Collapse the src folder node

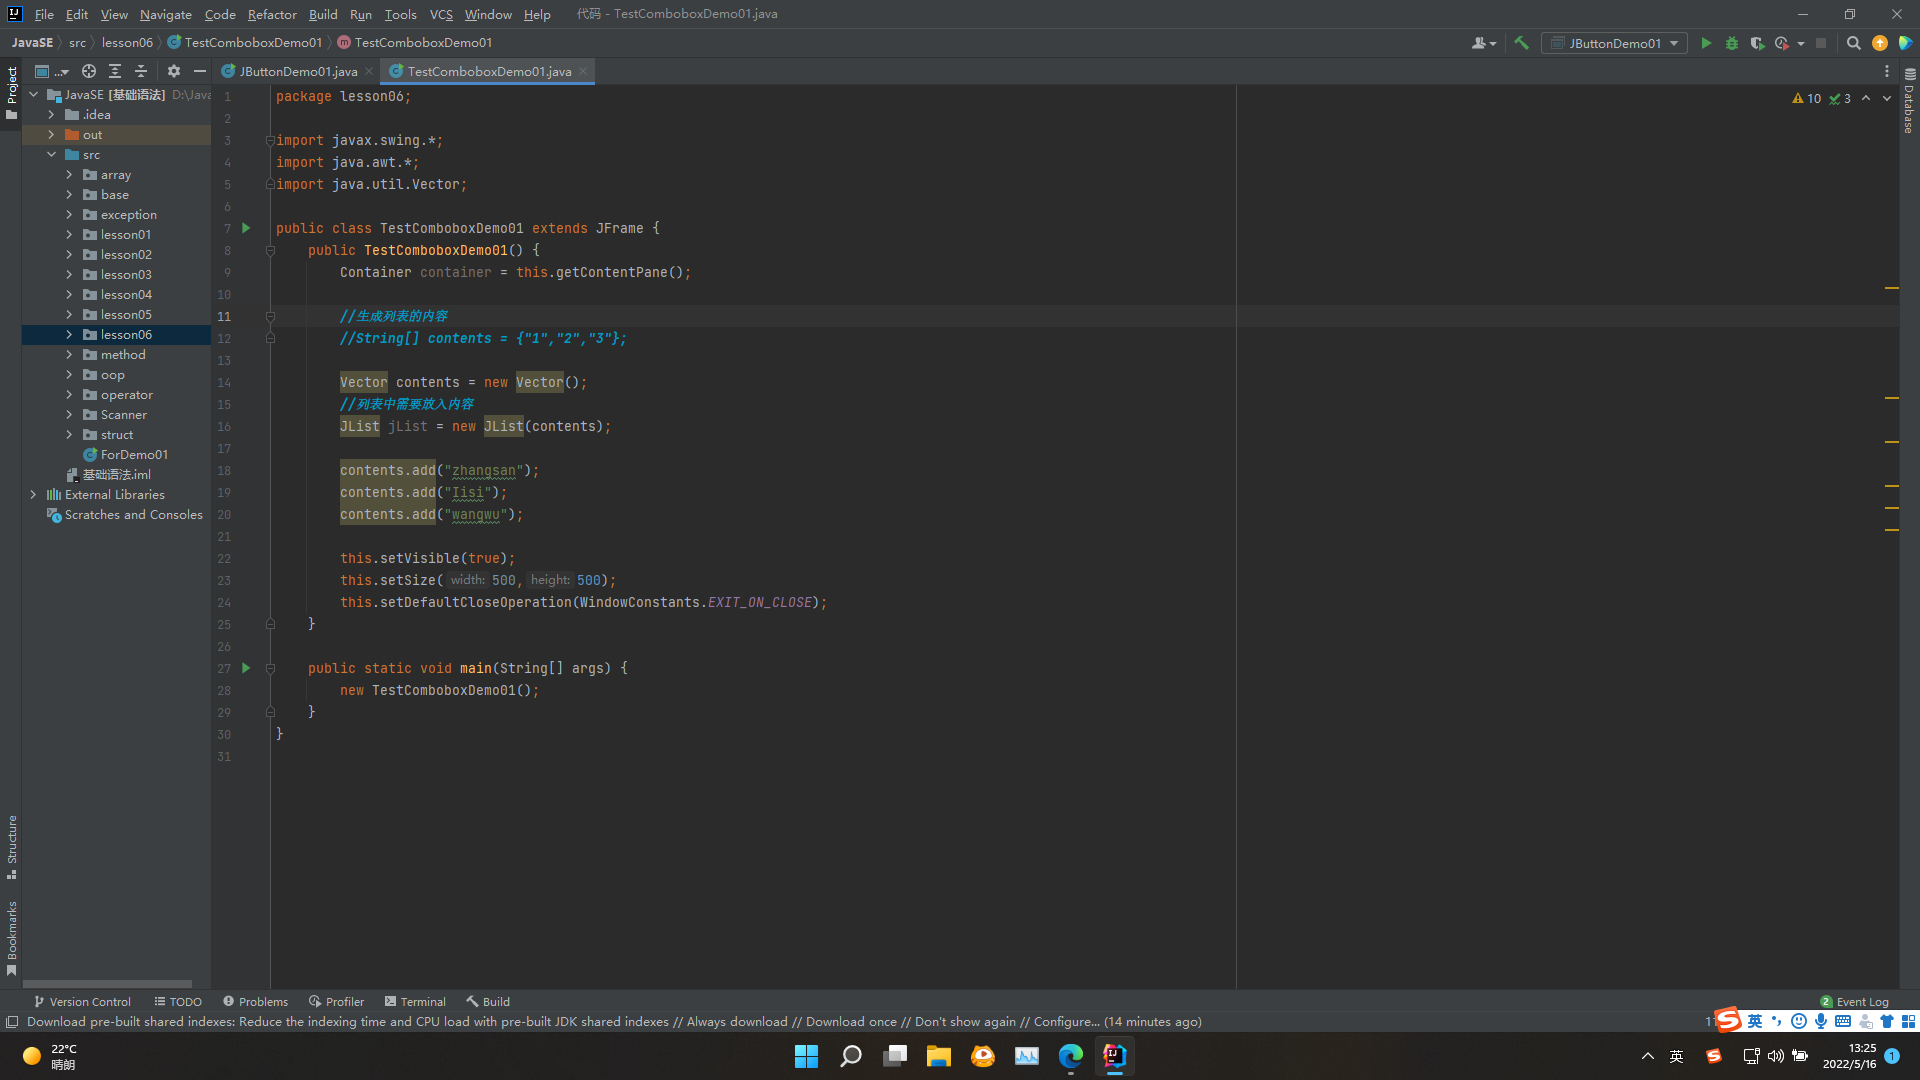pyautogui.click(x=51, y=155)
